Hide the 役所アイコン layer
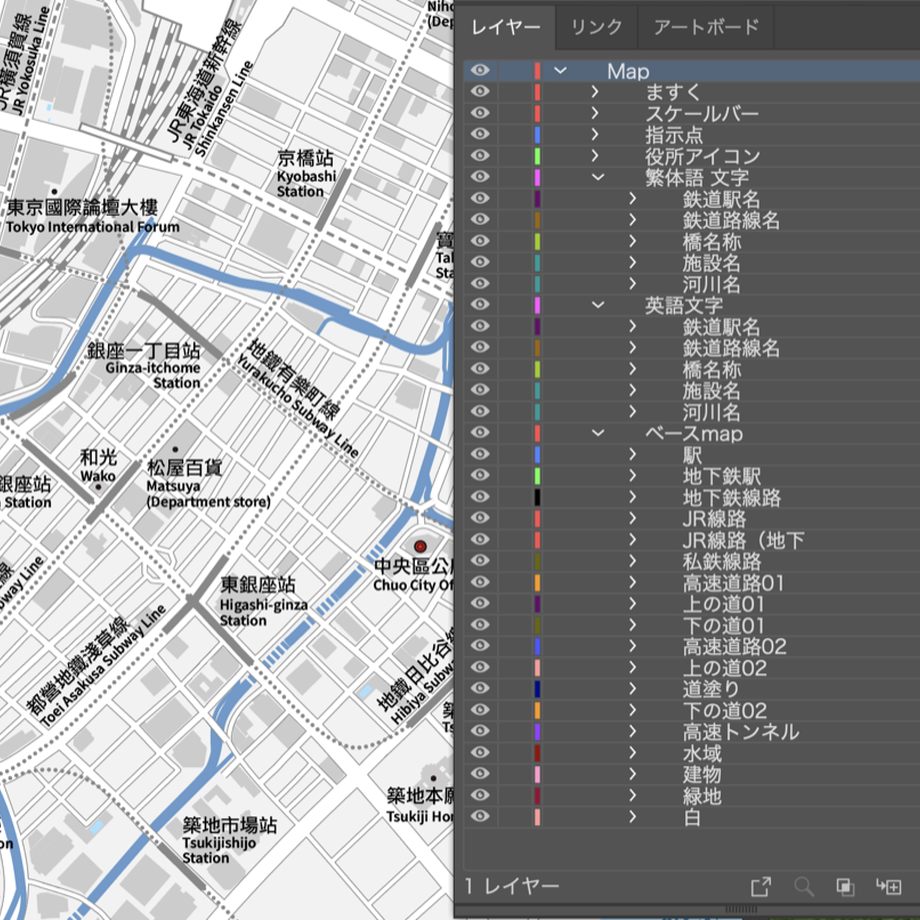920x920 pixels. click(480, 155)
